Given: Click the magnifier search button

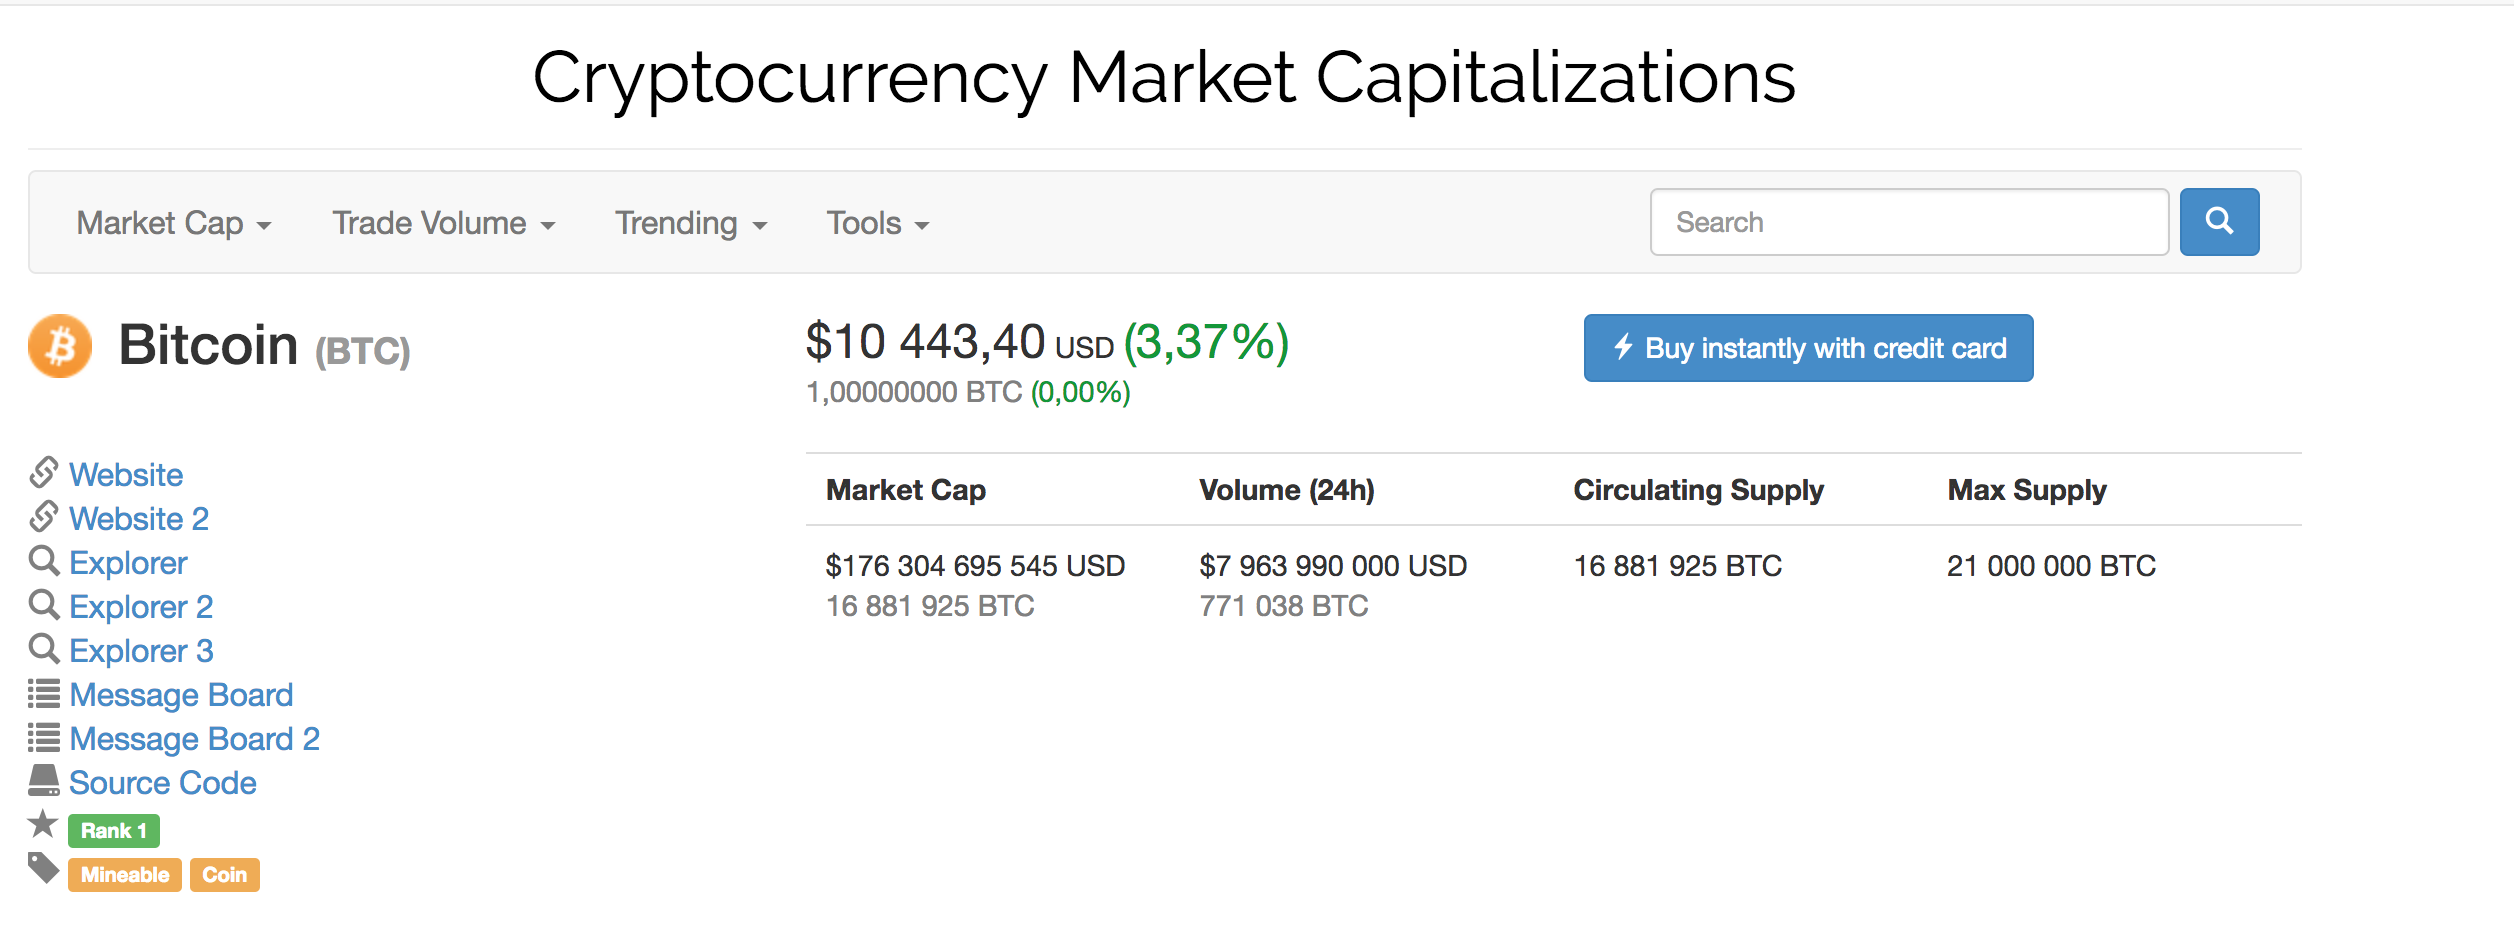Looking at the screenshot, I should (x=2218, y=222).
